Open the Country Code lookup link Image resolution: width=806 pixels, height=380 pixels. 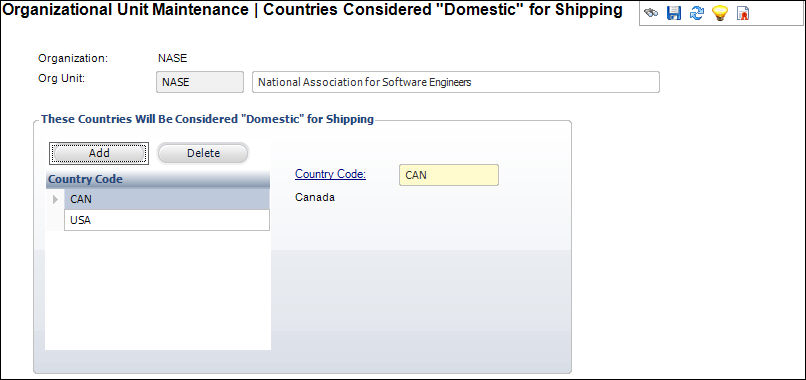(x=330, y=174)
